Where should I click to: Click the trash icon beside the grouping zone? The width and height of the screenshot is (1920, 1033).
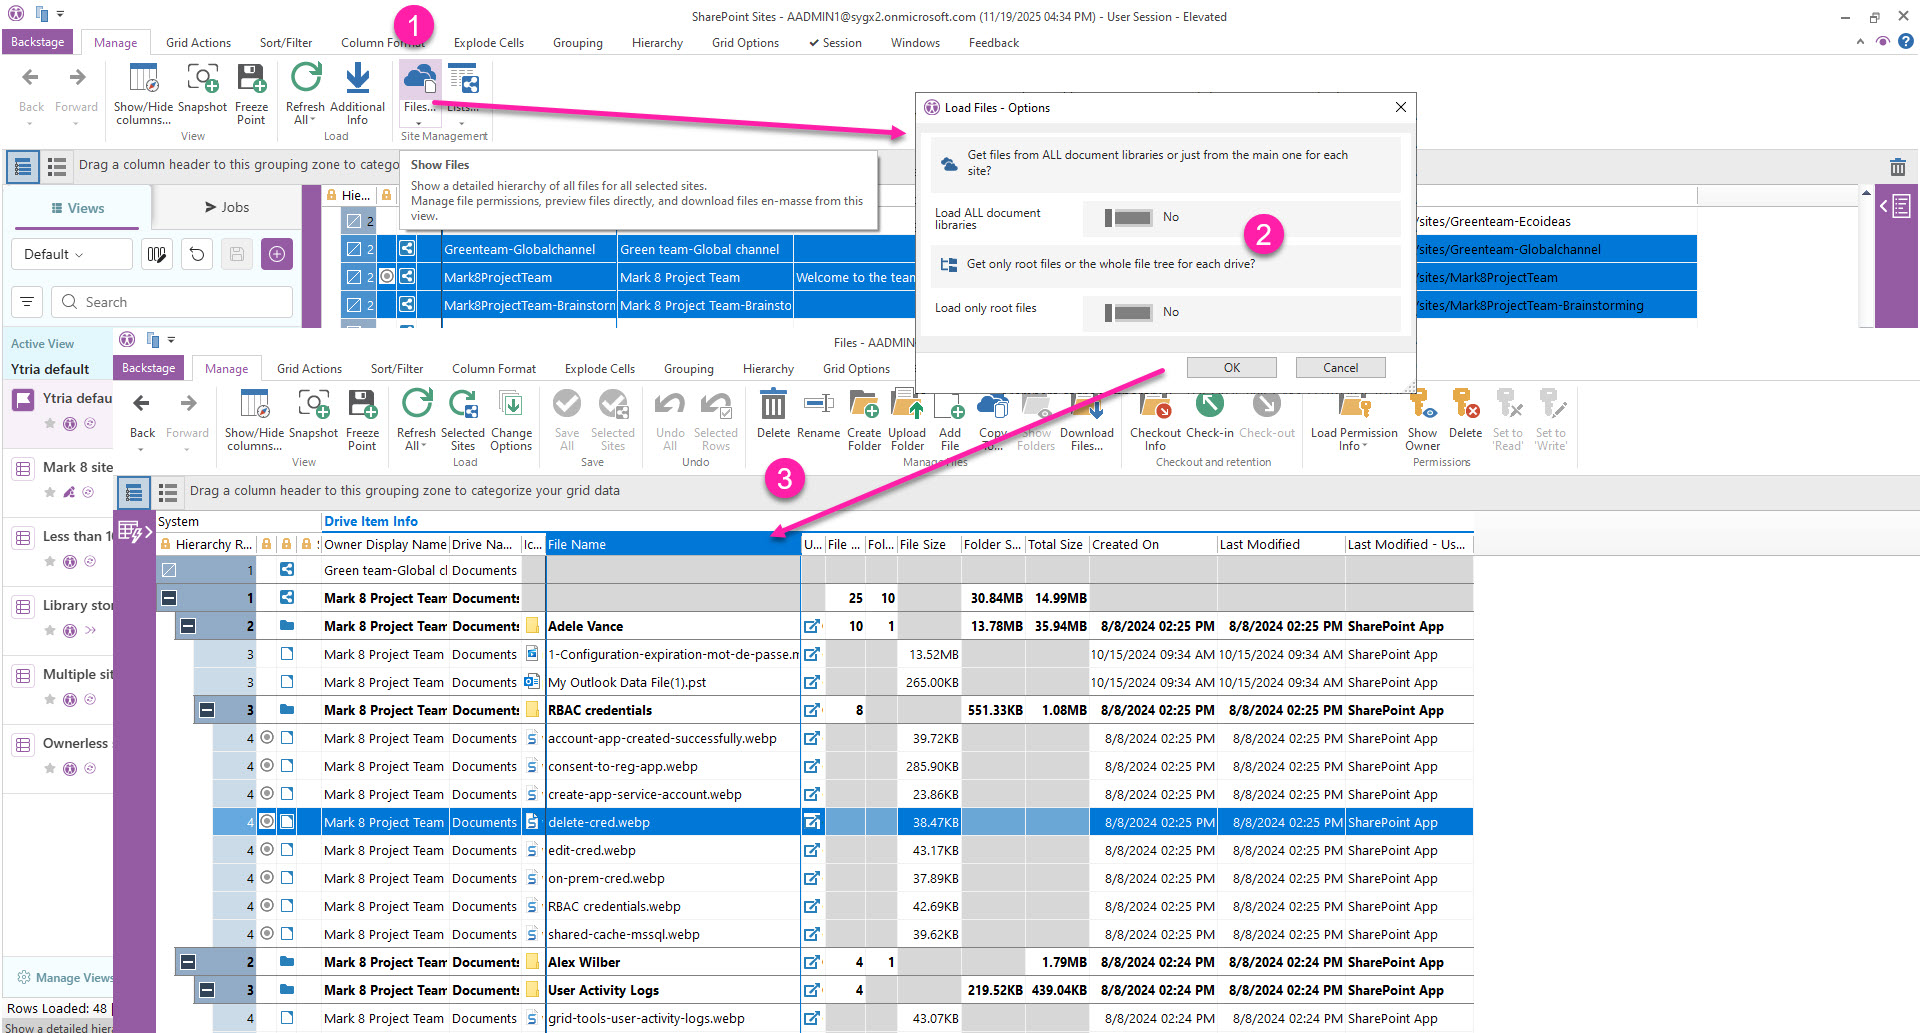1897,167
